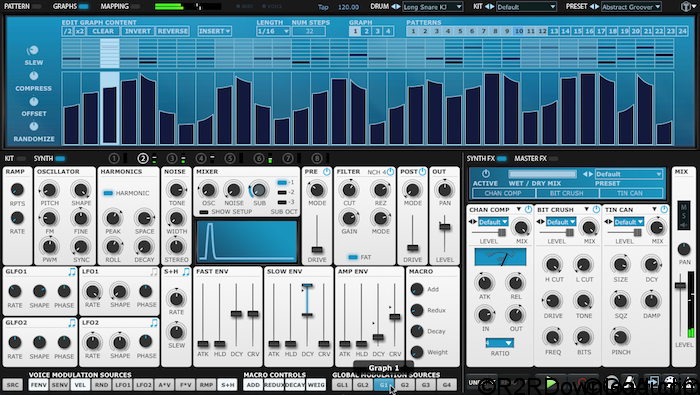This screenshot has width=700, height=395.
Task: Select the BIT CRUSH effect tab
Action: tap(567, 193)
